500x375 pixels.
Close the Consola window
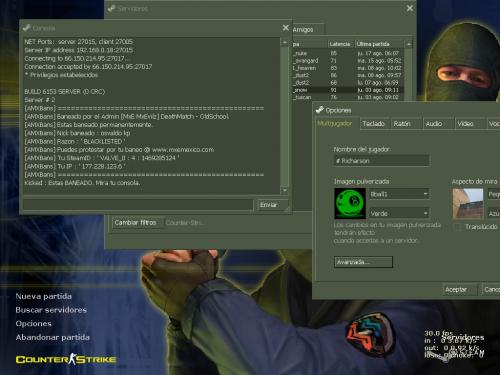(x=286, y=28)
